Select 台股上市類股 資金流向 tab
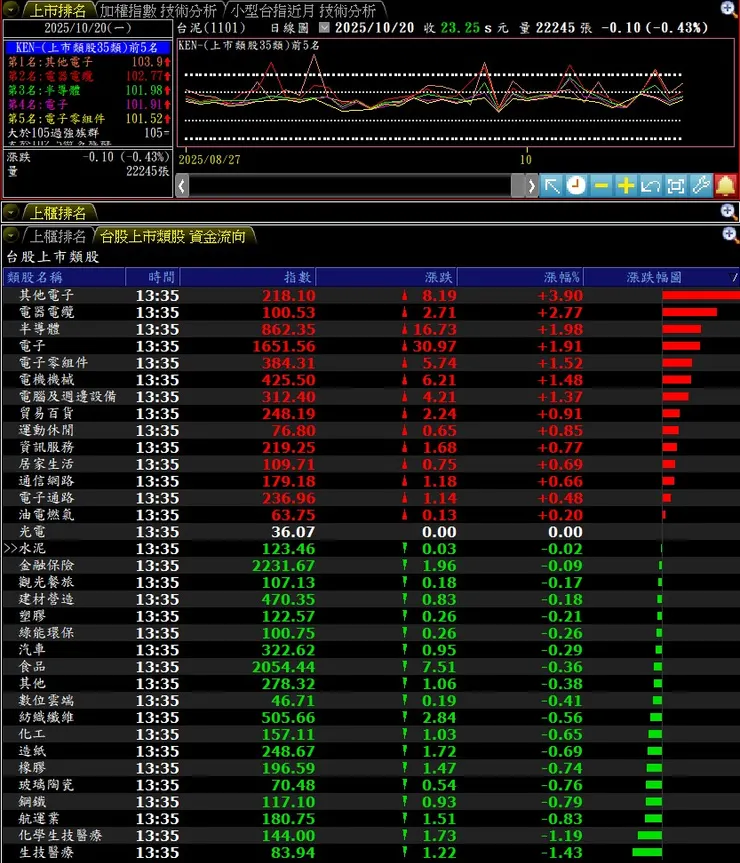 [x=173, y=236]
